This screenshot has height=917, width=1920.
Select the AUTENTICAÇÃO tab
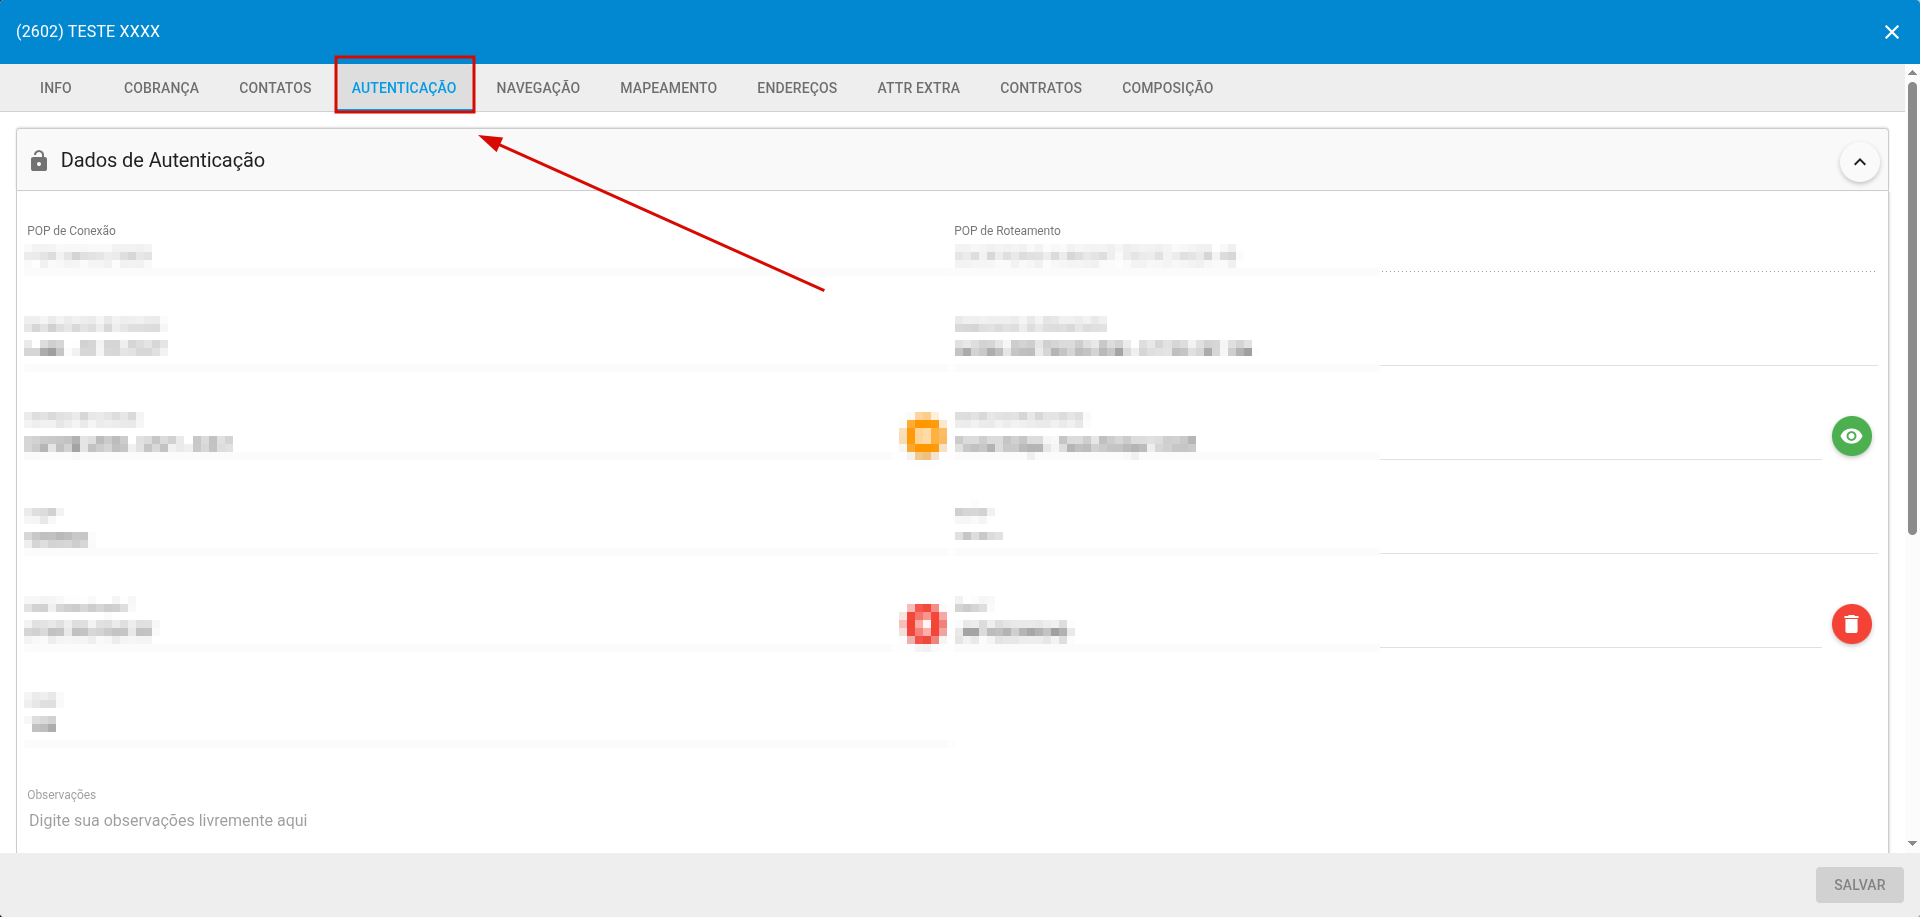point(404,88)
